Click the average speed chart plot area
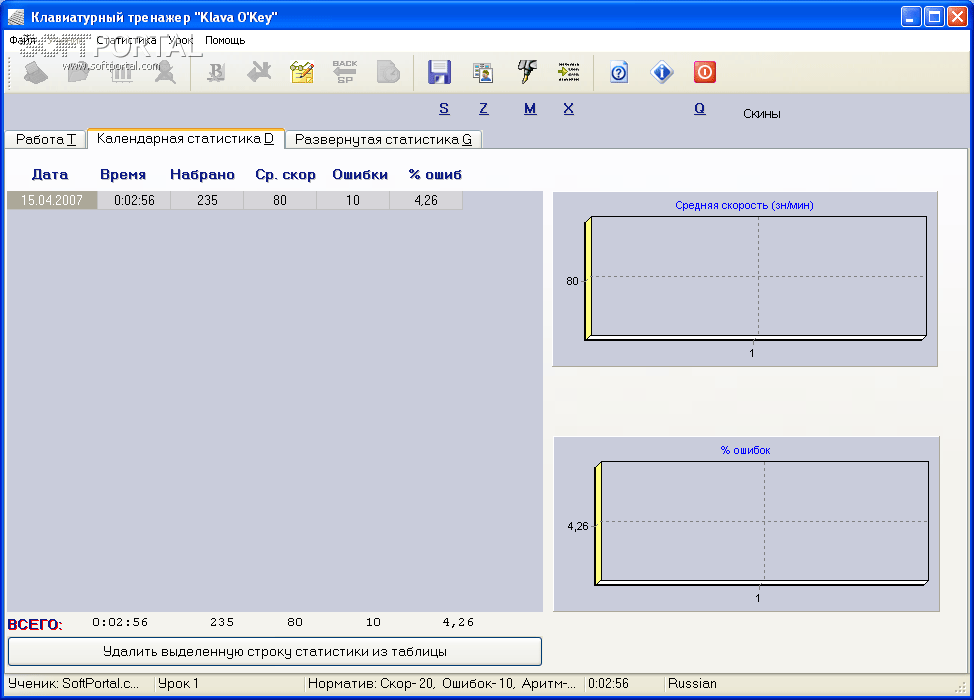The image size is (974, 700). [x=758, y=276]
